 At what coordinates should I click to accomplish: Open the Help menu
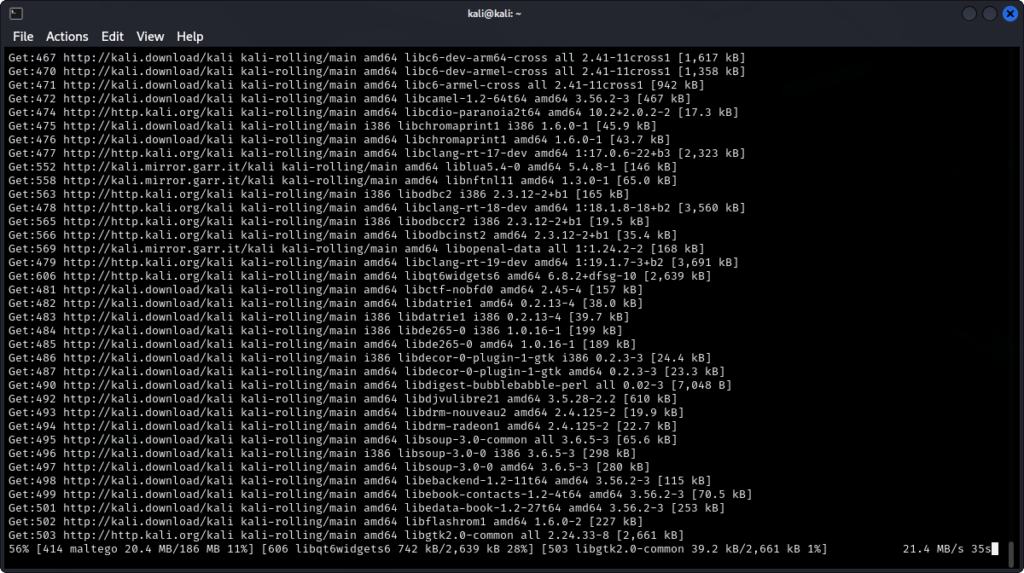tap(190, 36)
